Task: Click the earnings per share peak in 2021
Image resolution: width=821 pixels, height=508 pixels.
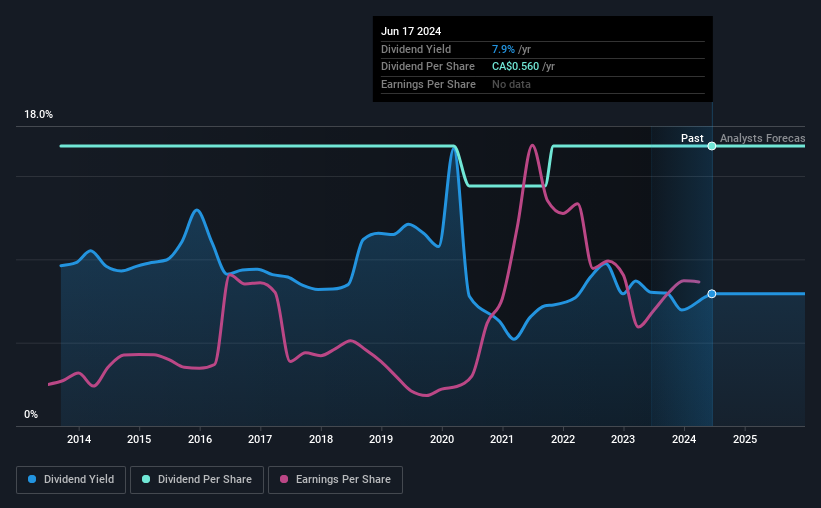Action: click(x=532, y=146)
